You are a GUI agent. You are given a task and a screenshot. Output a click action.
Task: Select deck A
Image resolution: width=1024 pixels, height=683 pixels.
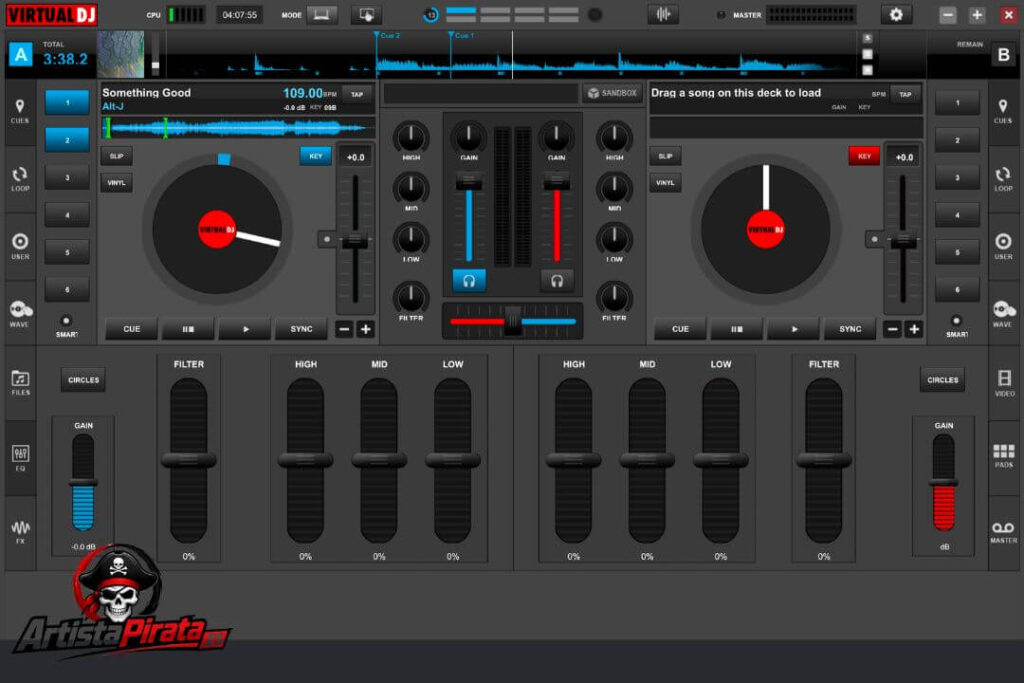coord(21,54)
